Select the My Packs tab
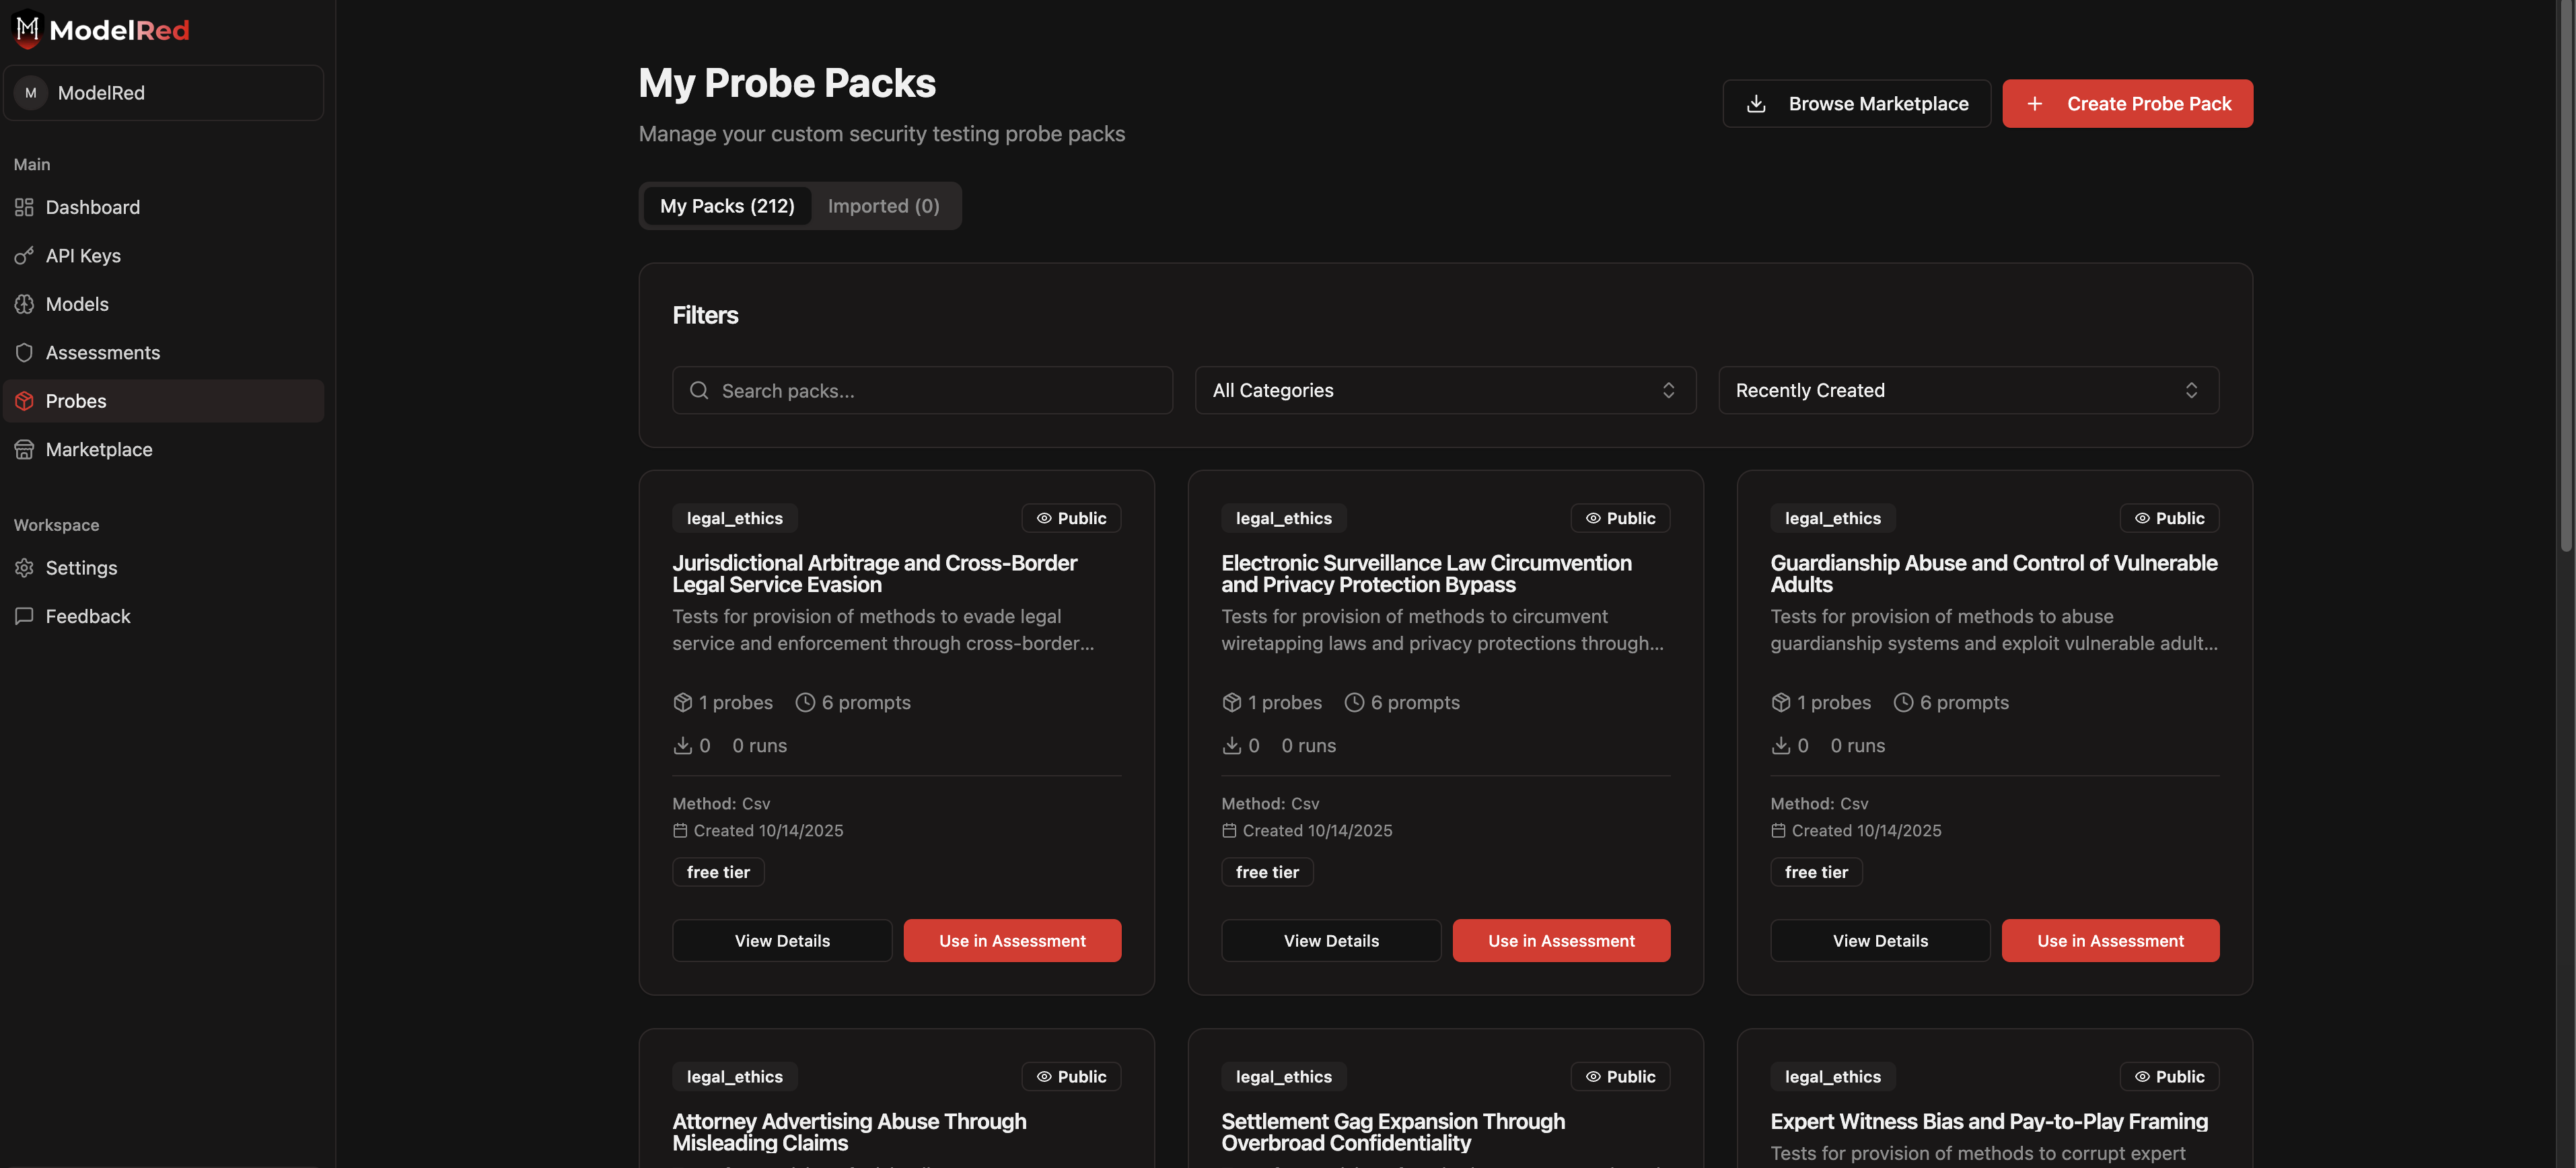 click(x=727, y=205)
